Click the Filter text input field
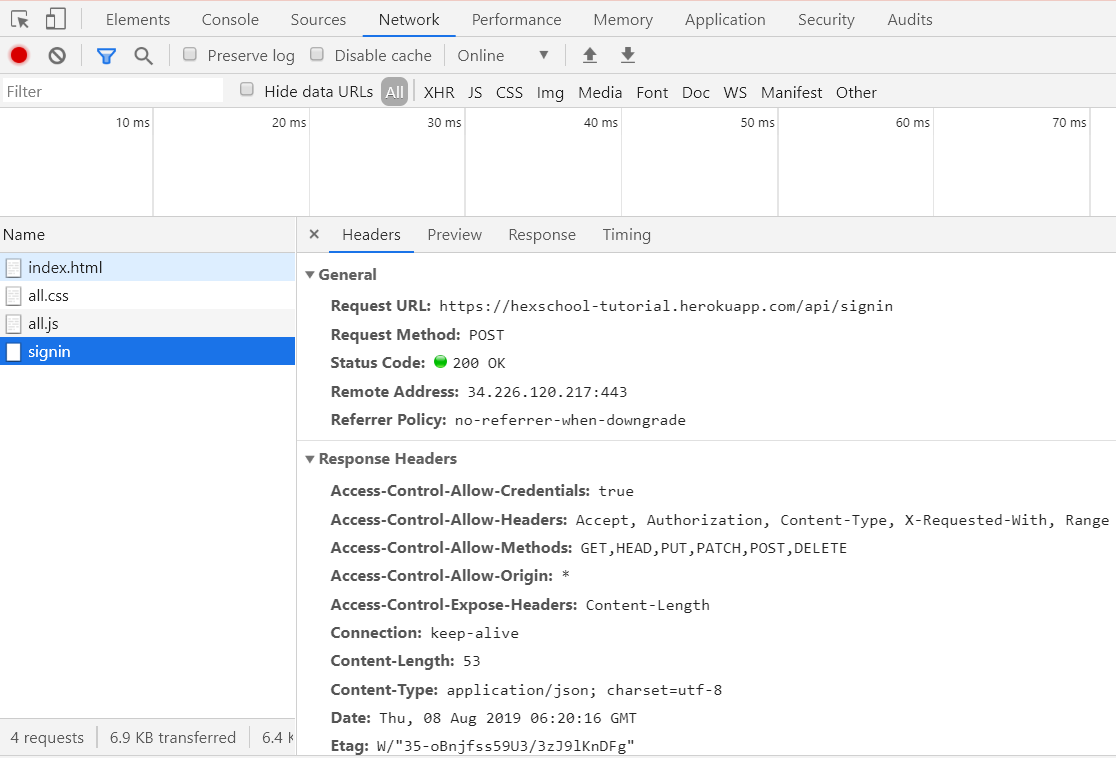The height and width of the screenshot is (758, 1116). tap(112, 91)
